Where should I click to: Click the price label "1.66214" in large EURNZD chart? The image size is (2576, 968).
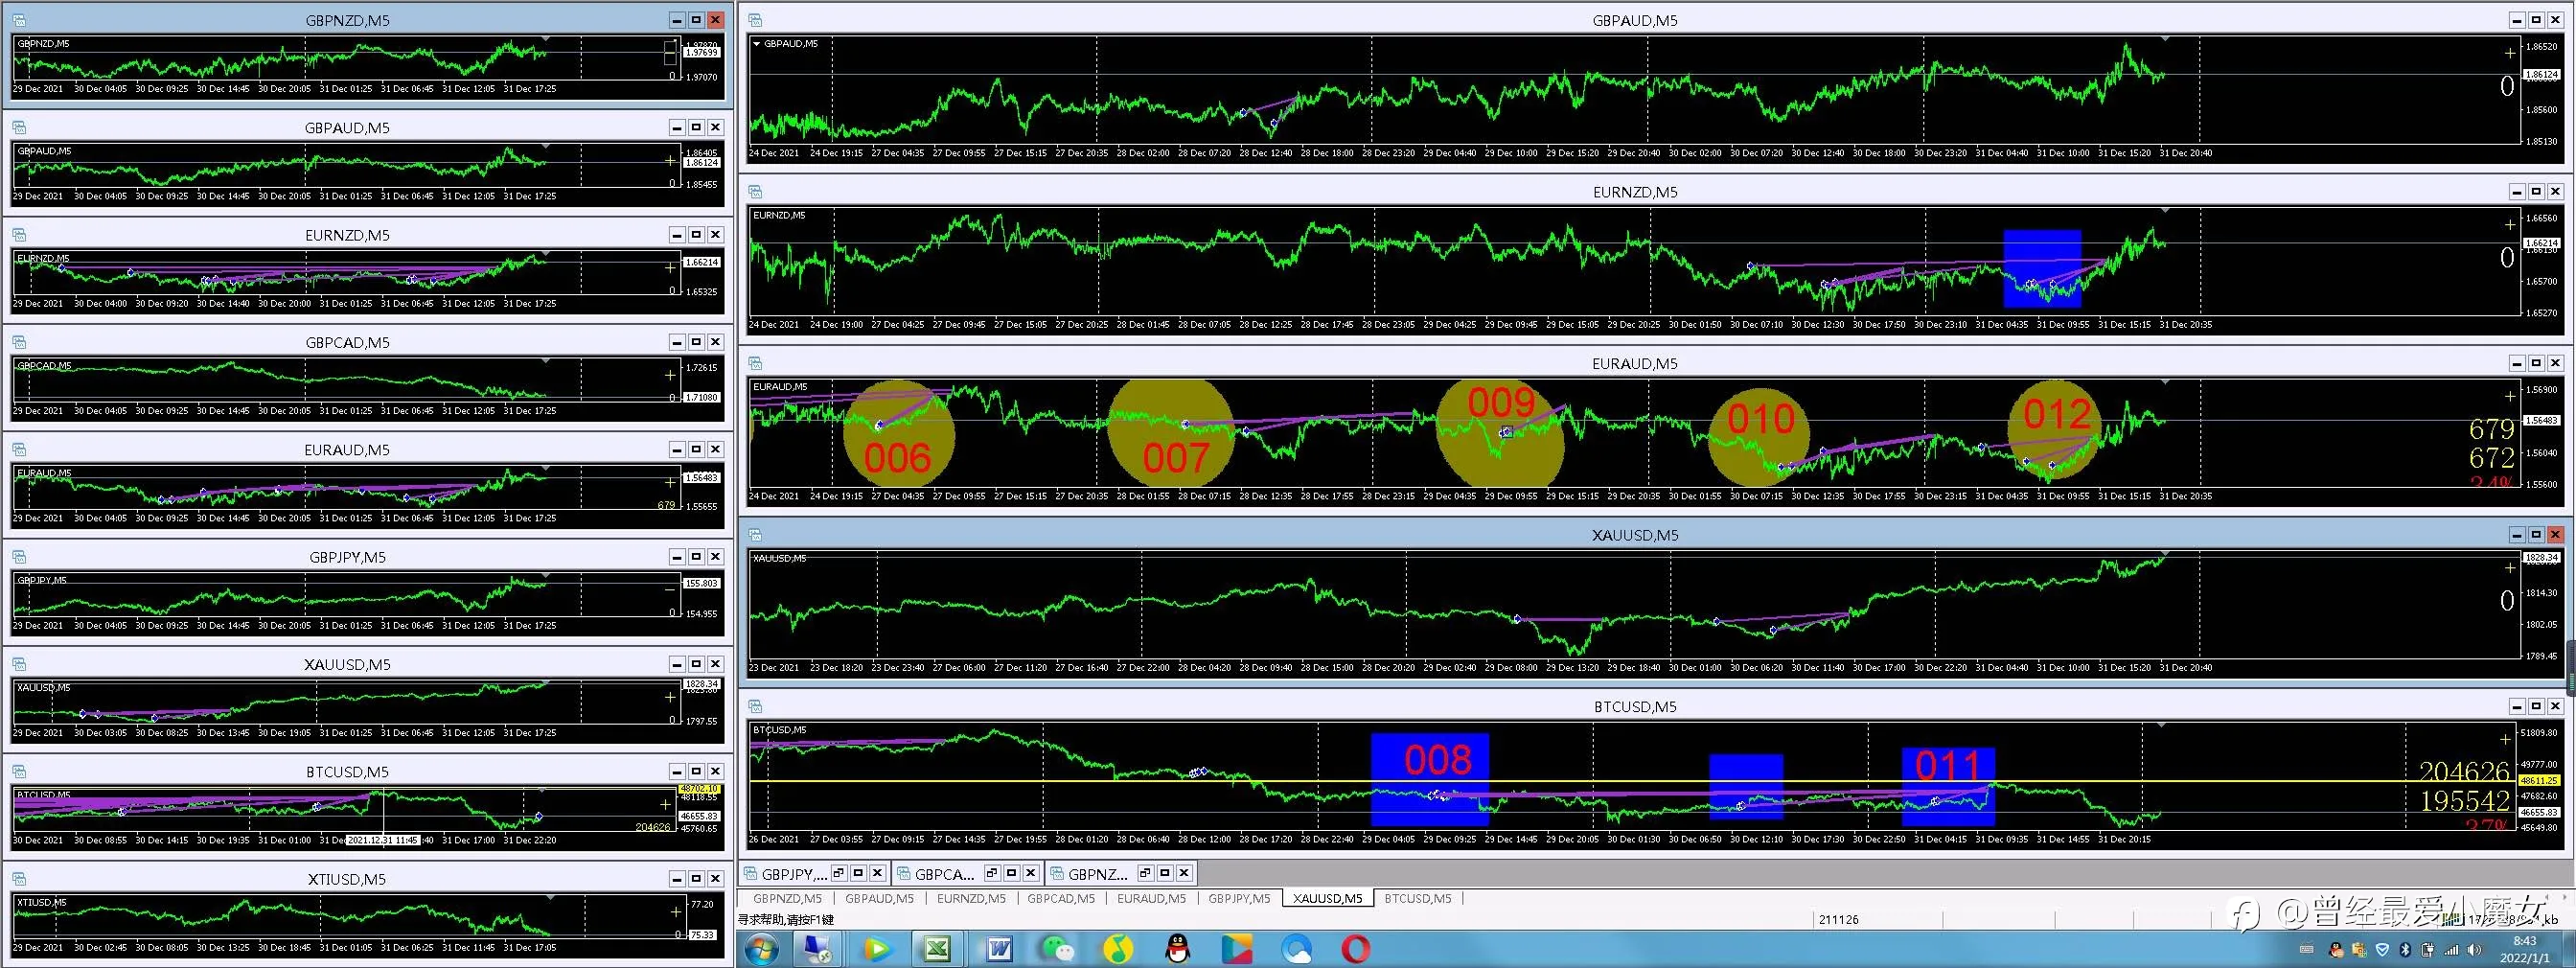(x=2541, y=243)
